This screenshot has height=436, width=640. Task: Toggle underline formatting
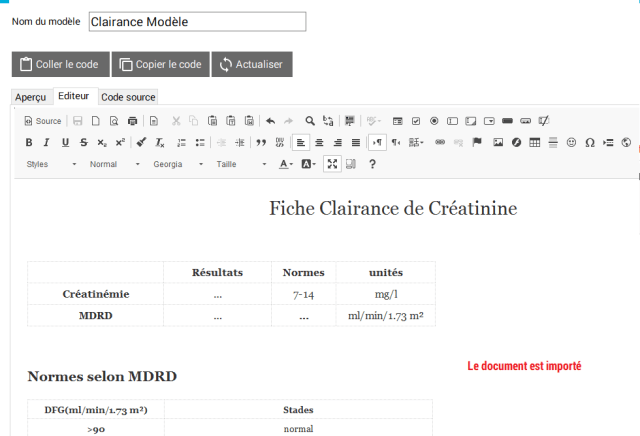coord(65,142)
